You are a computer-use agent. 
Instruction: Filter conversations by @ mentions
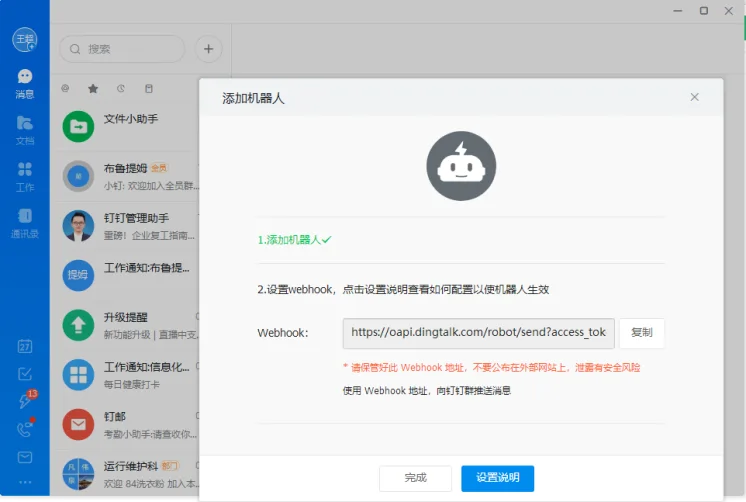tap(65, 88)
